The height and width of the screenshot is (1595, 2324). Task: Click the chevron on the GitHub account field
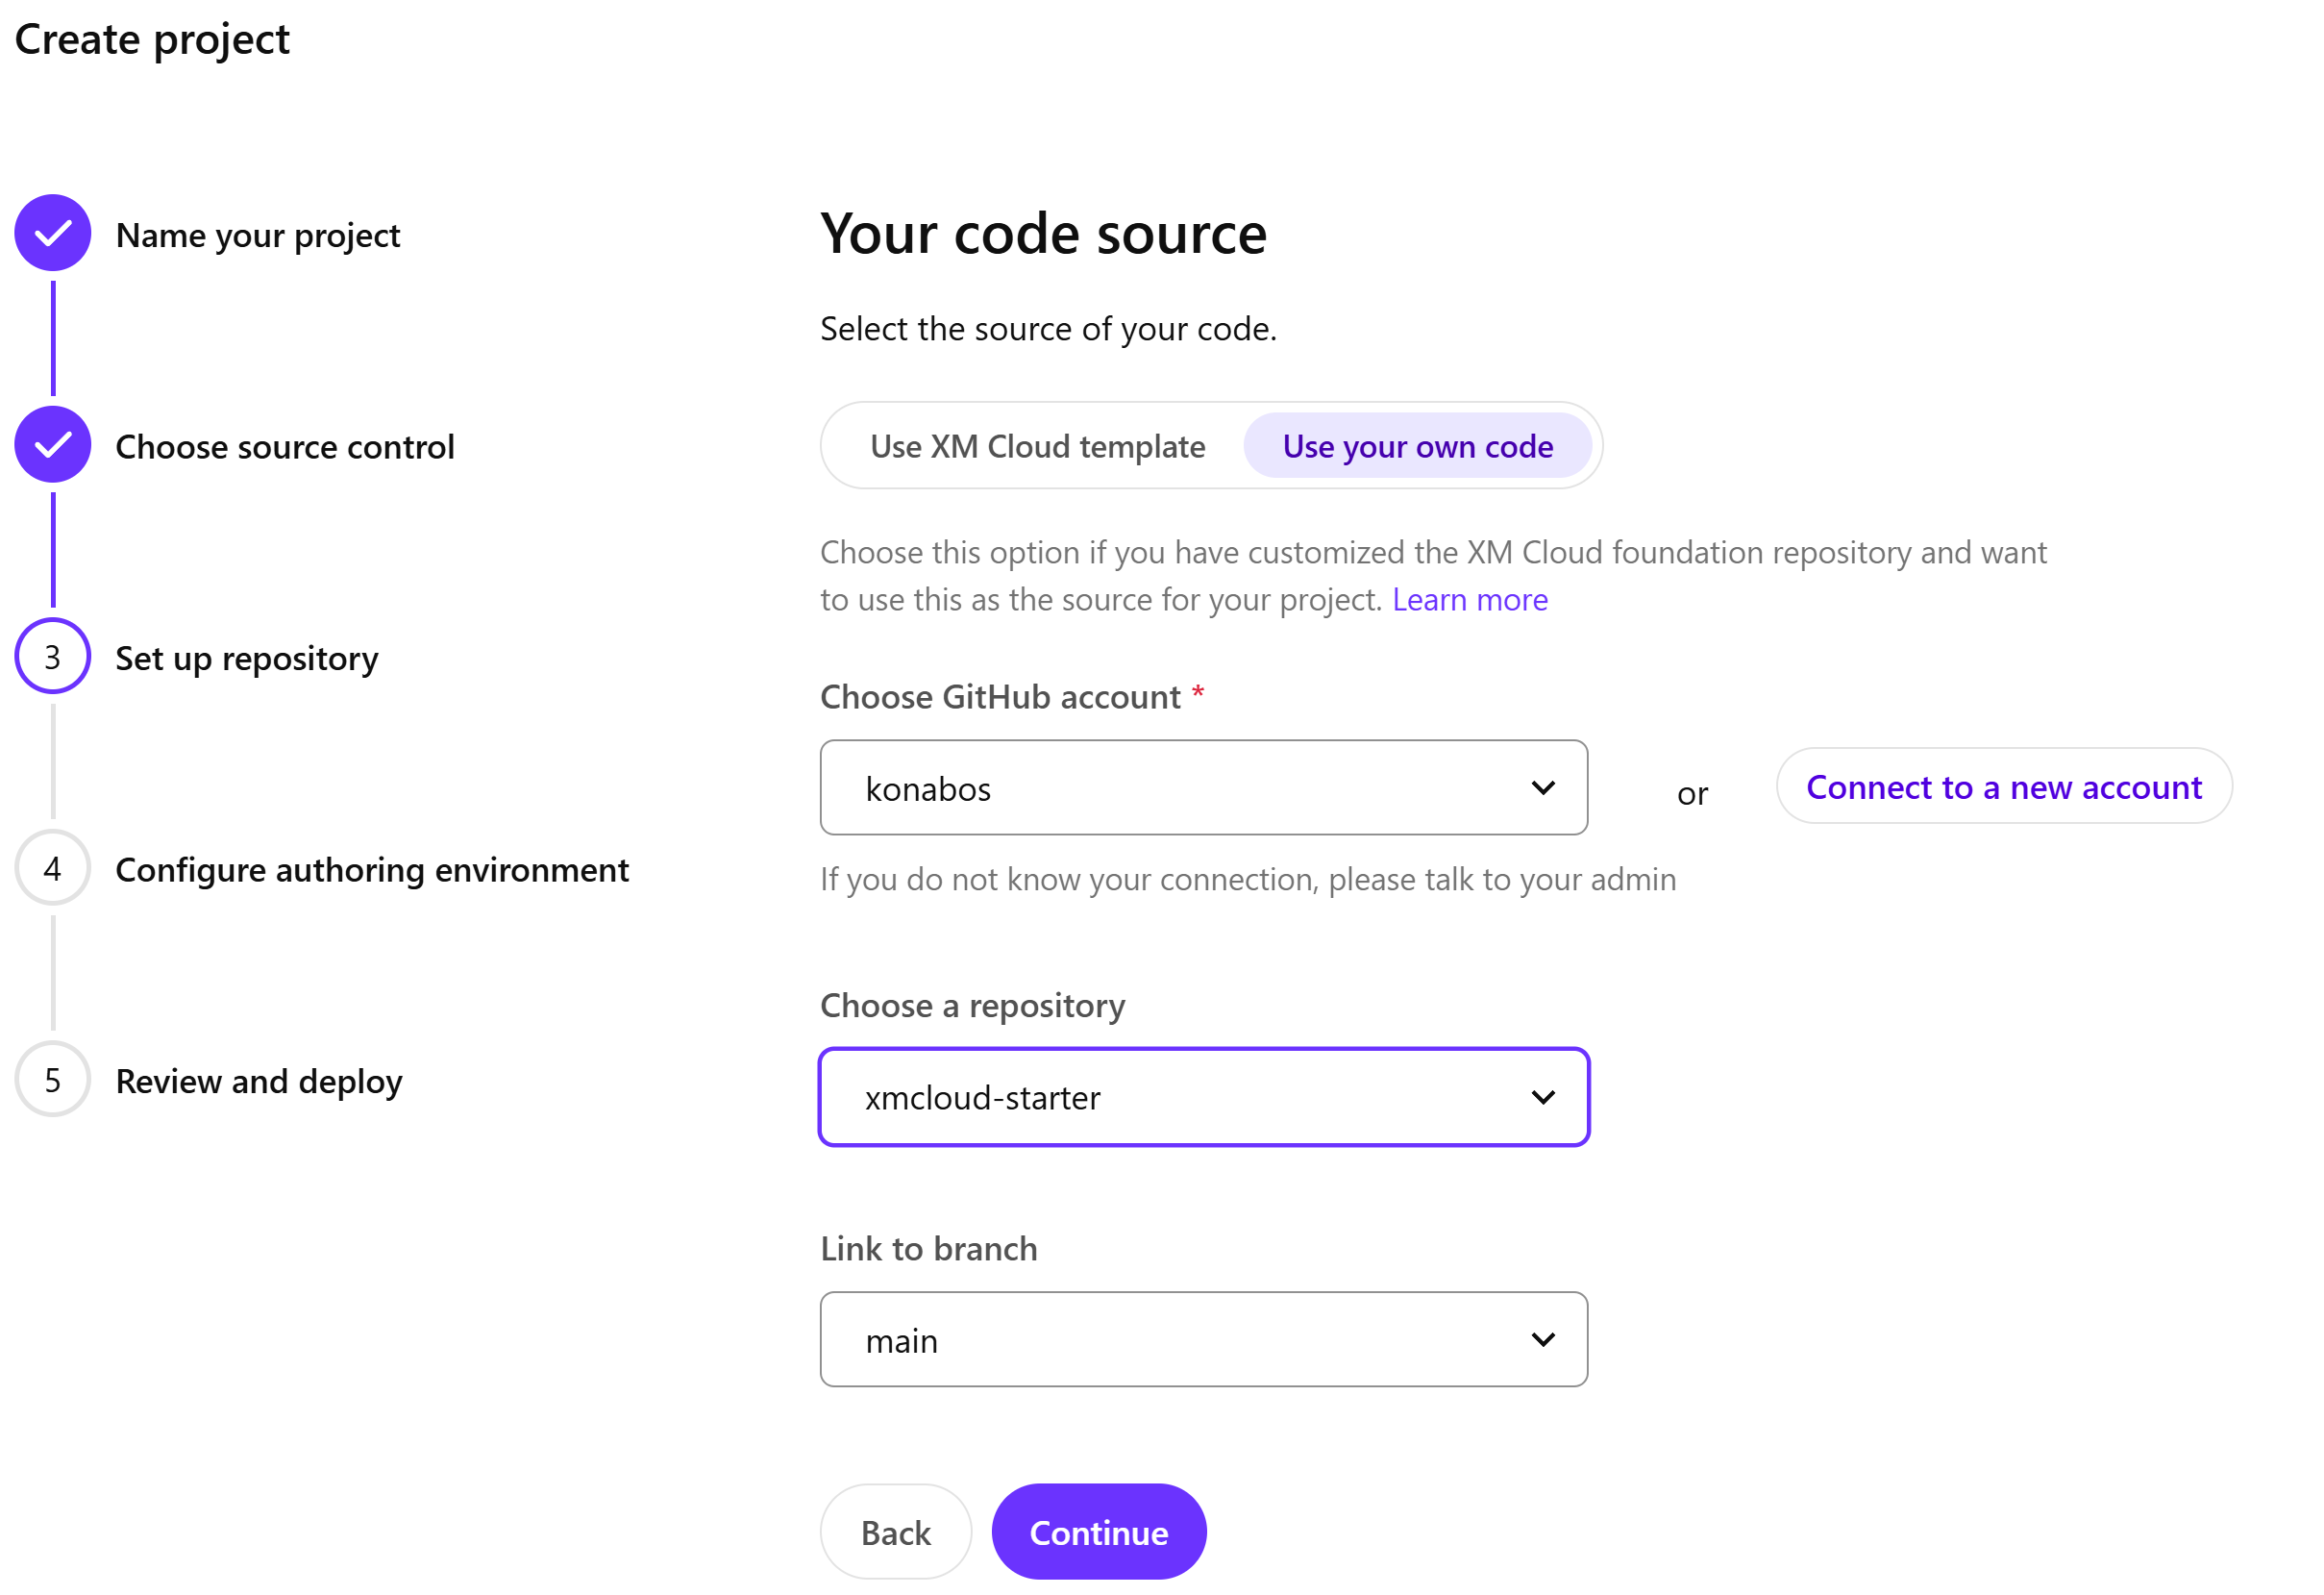pos(1543,787)
